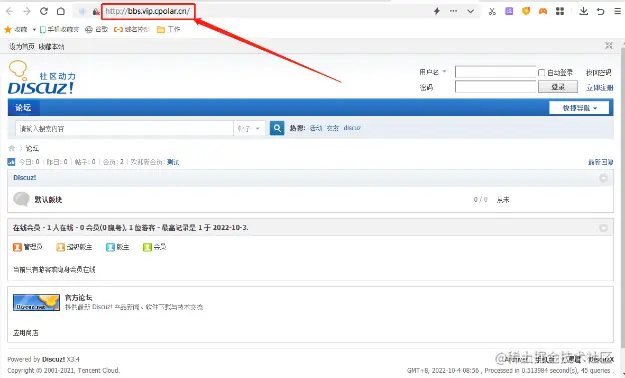Viewport: 625px width, 378px height.
Task: Click the Discuz! logo
Action: coord(41,77)
